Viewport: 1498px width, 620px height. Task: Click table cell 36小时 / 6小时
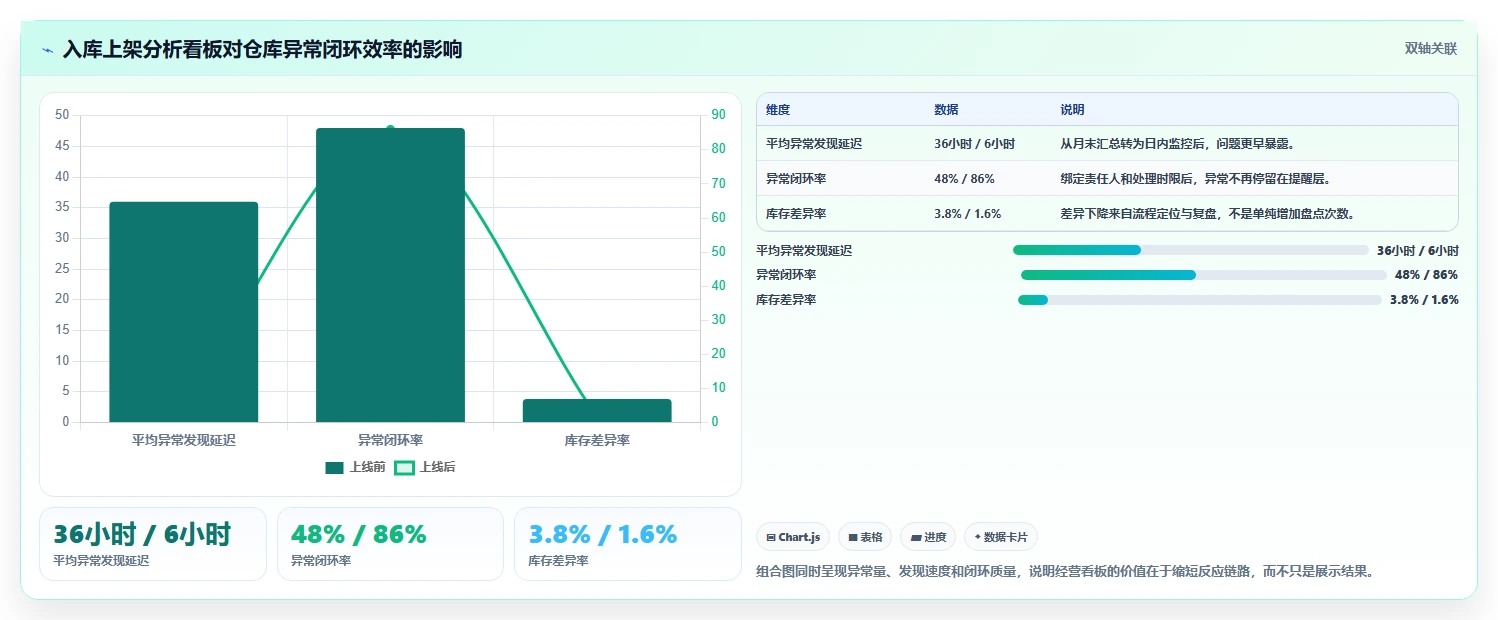[974, 144]
